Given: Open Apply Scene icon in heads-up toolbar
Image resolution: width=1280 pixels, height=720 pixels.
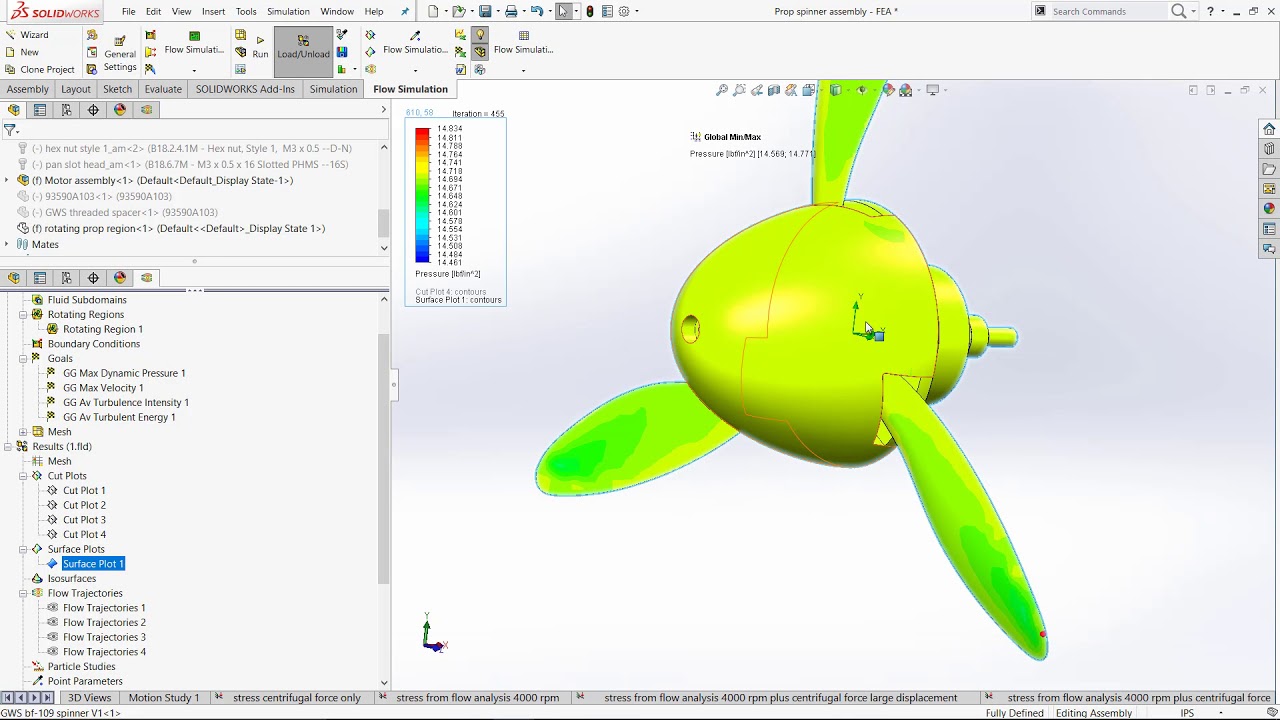Looking at the screenshot, I should point(906,90).
